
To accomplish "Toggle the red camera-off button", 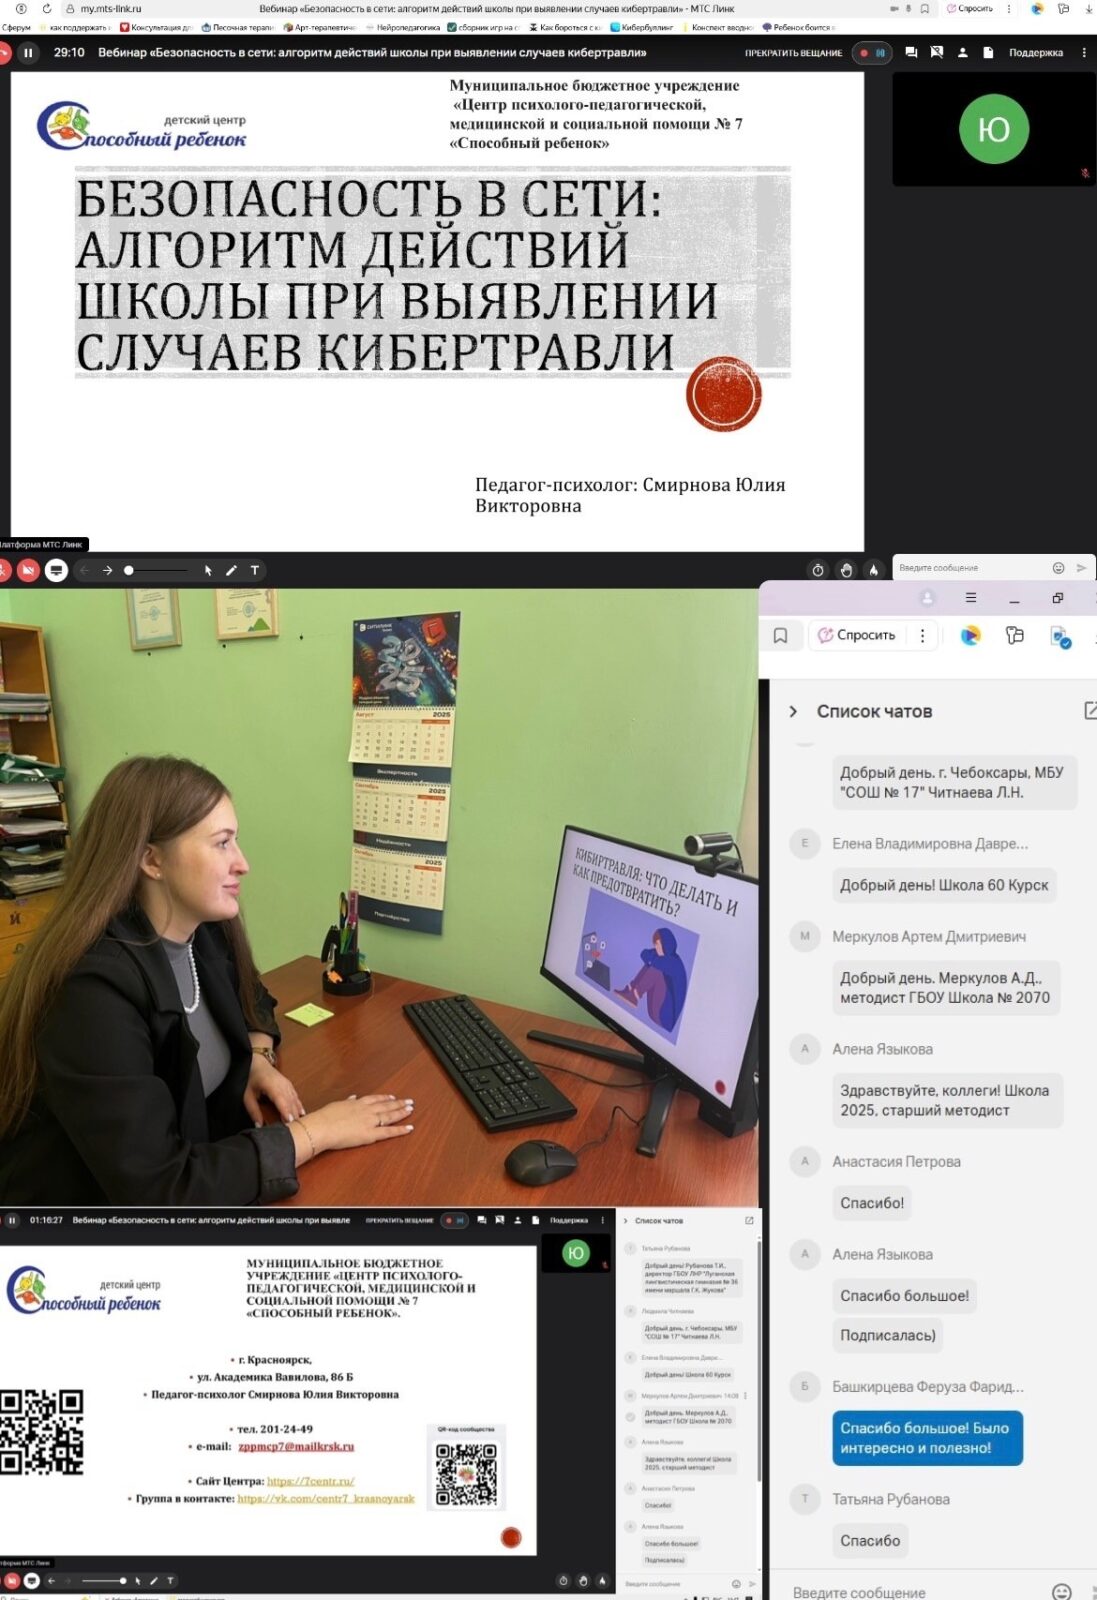I will click(x=28, y=570).
